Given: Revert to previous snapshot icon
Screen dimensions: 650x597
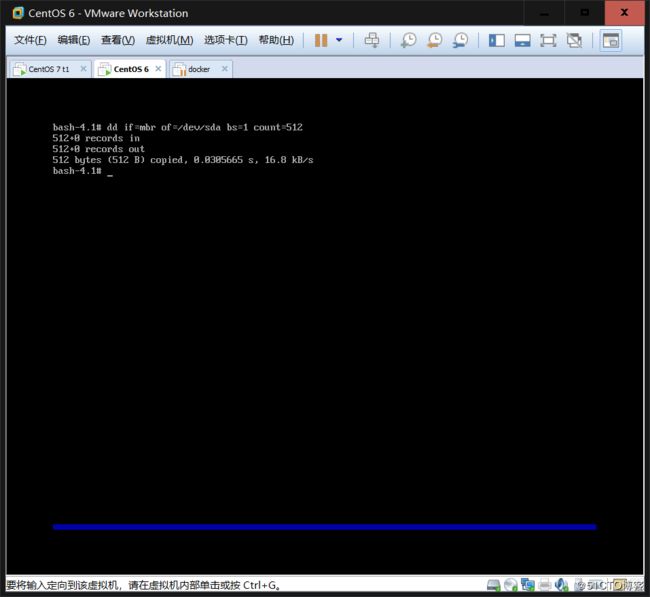Looking at the screenshot, I should pos(434,40).
